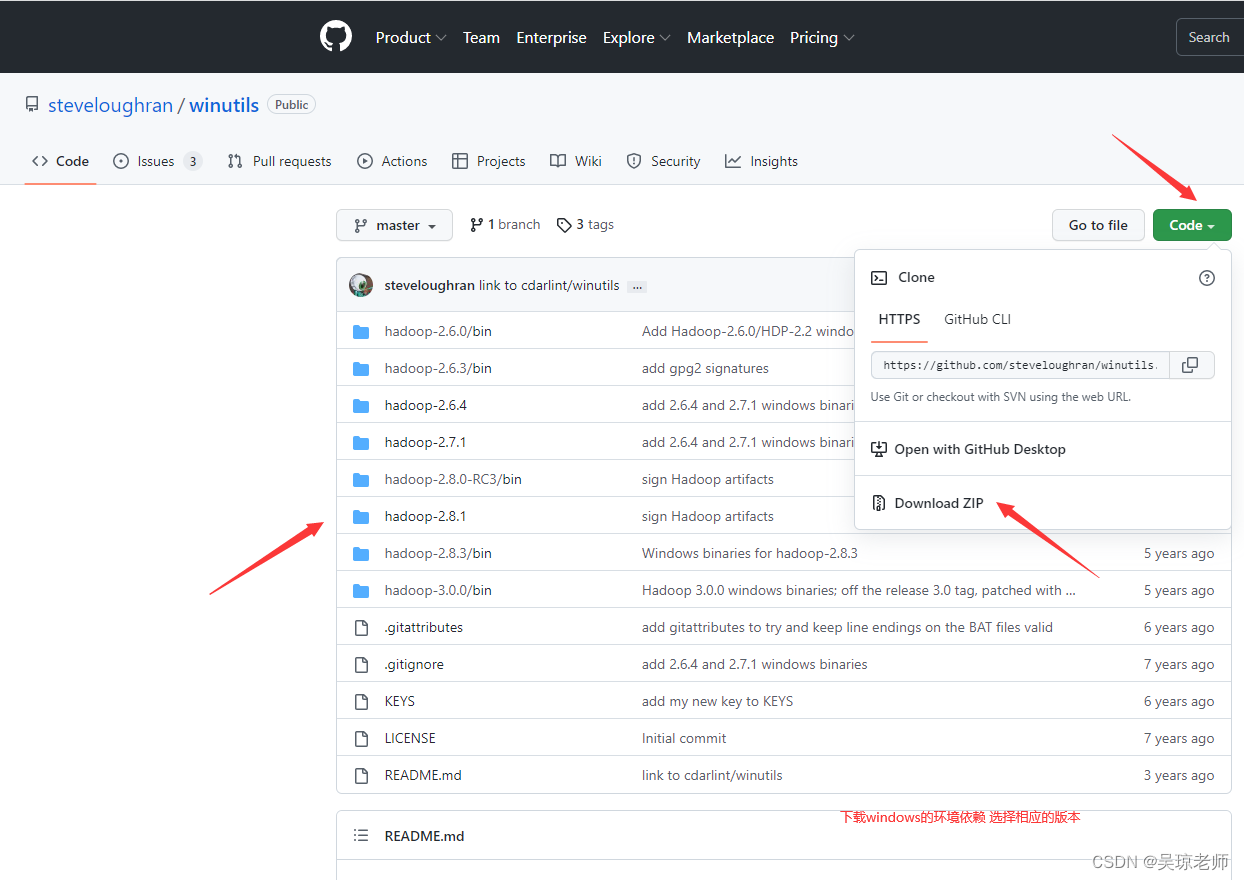Screen dimensions: 1244x880
Task: Click the Download ZIP file icon
Action: (x=879, y=503)
